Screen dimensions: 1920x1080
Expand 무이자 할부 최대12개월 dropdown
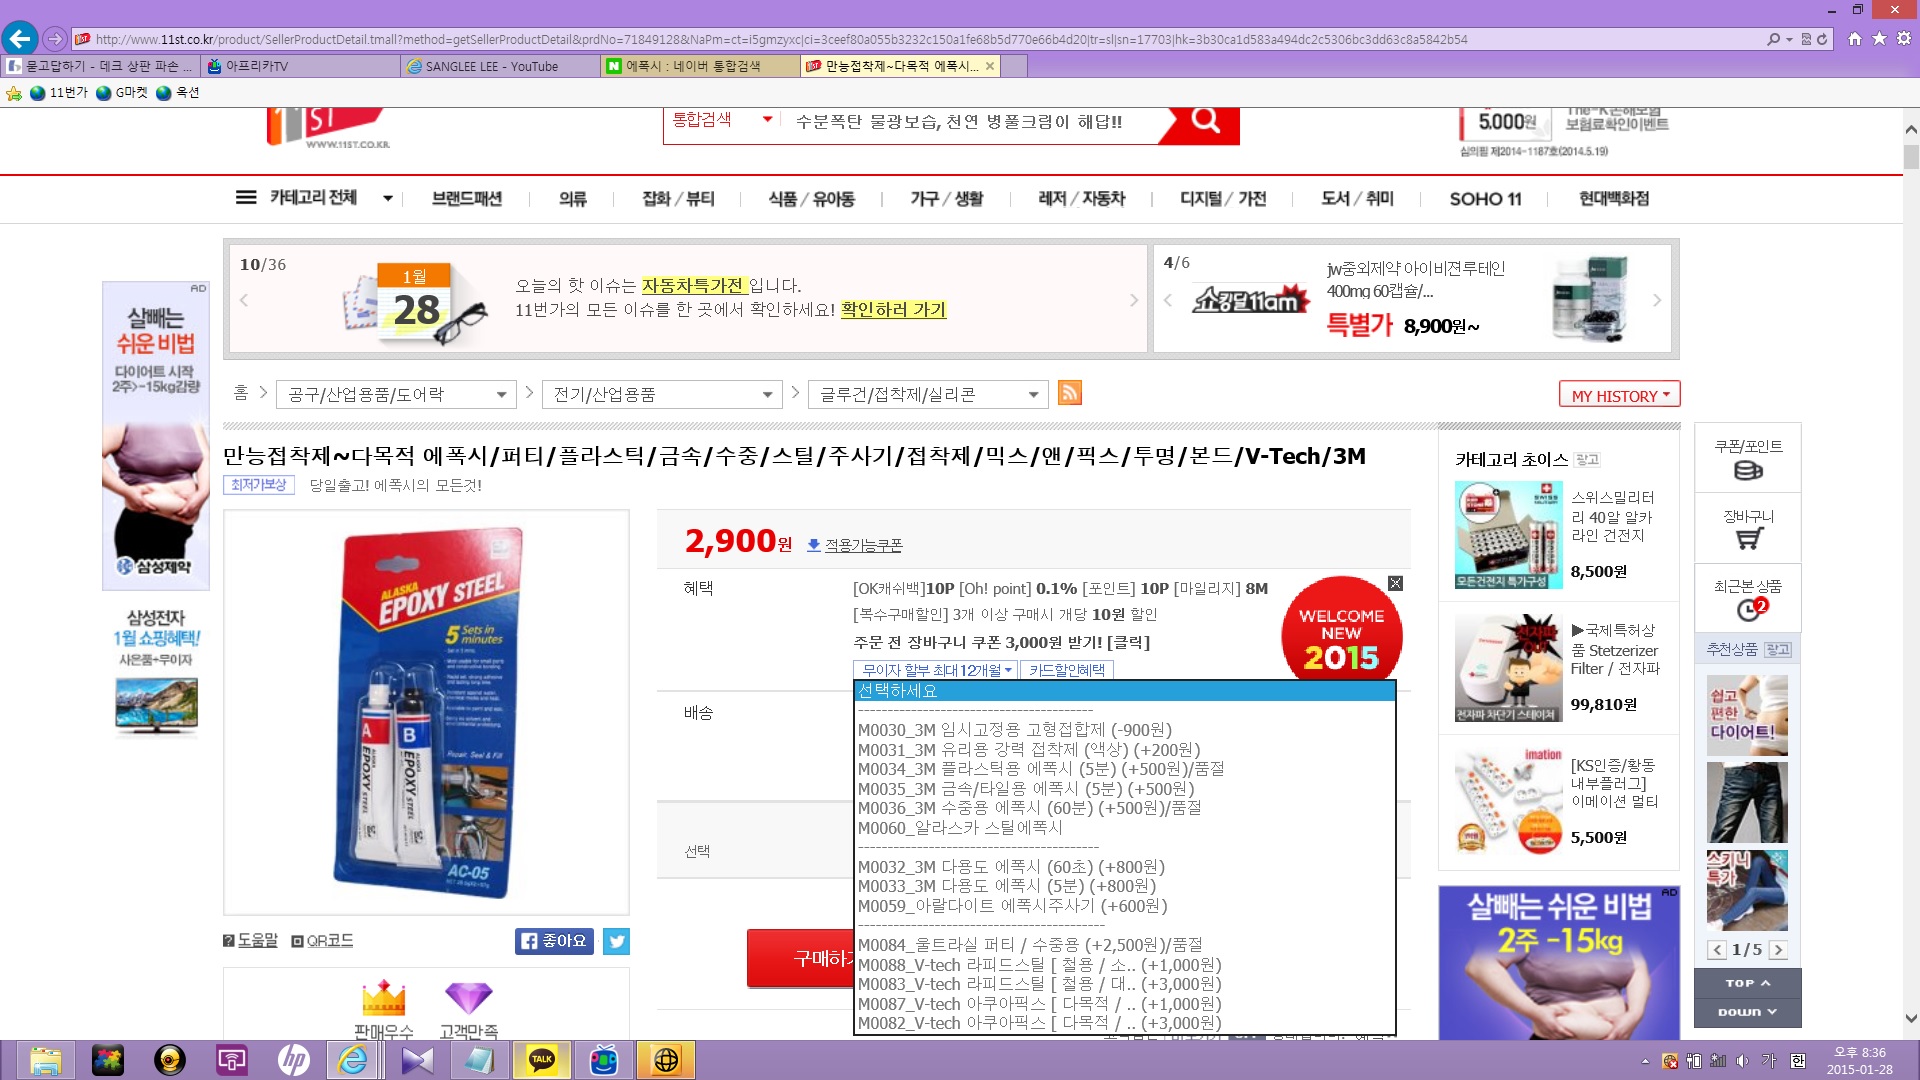click(936, 670)
